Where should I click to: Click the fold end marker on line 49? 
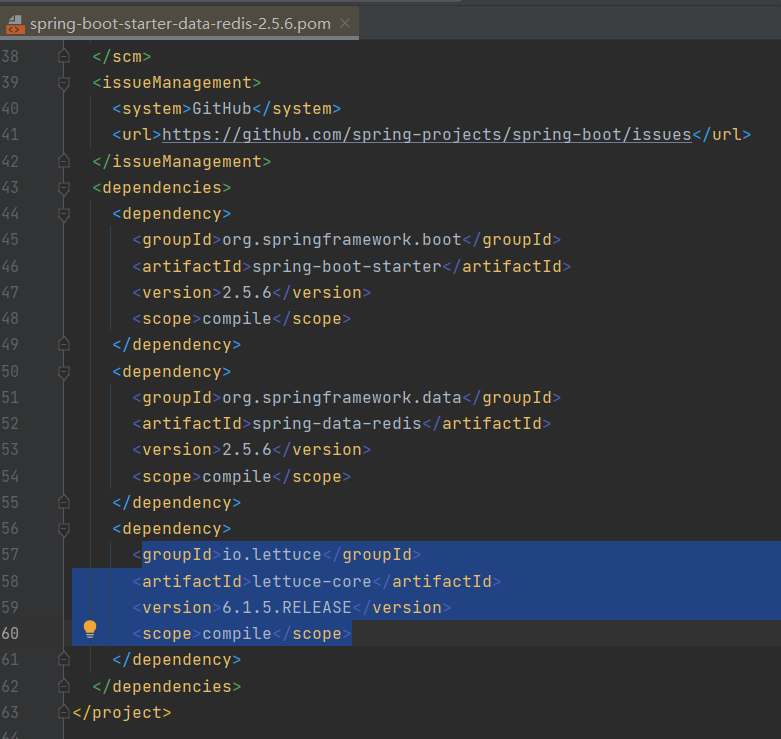tap(64, 344)
